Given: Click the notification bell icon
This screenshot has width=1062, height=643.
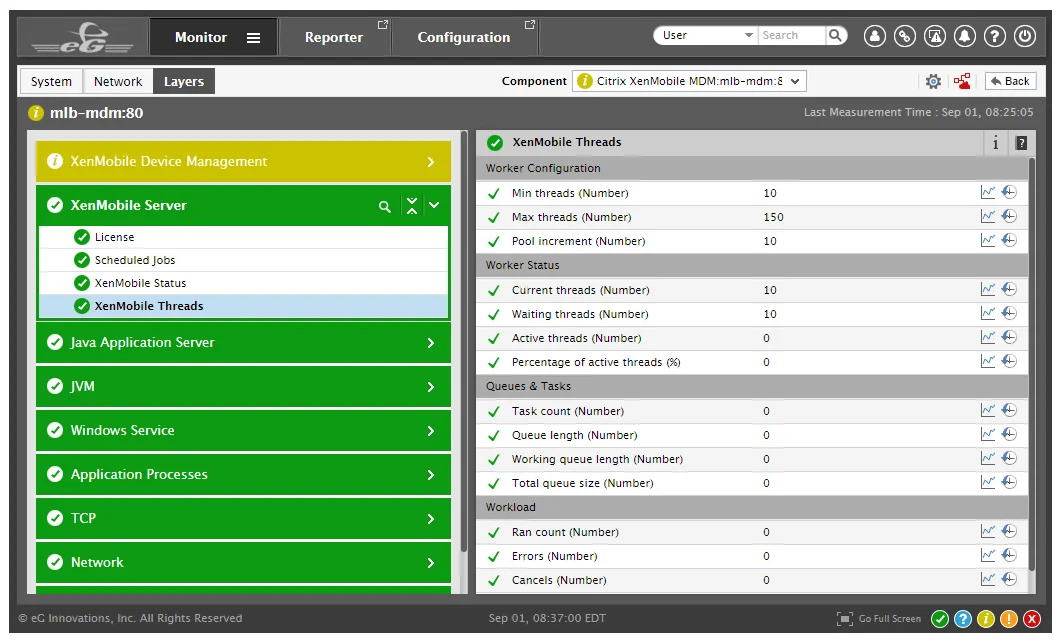Looking at the screenshot, I should coord(964,35).
